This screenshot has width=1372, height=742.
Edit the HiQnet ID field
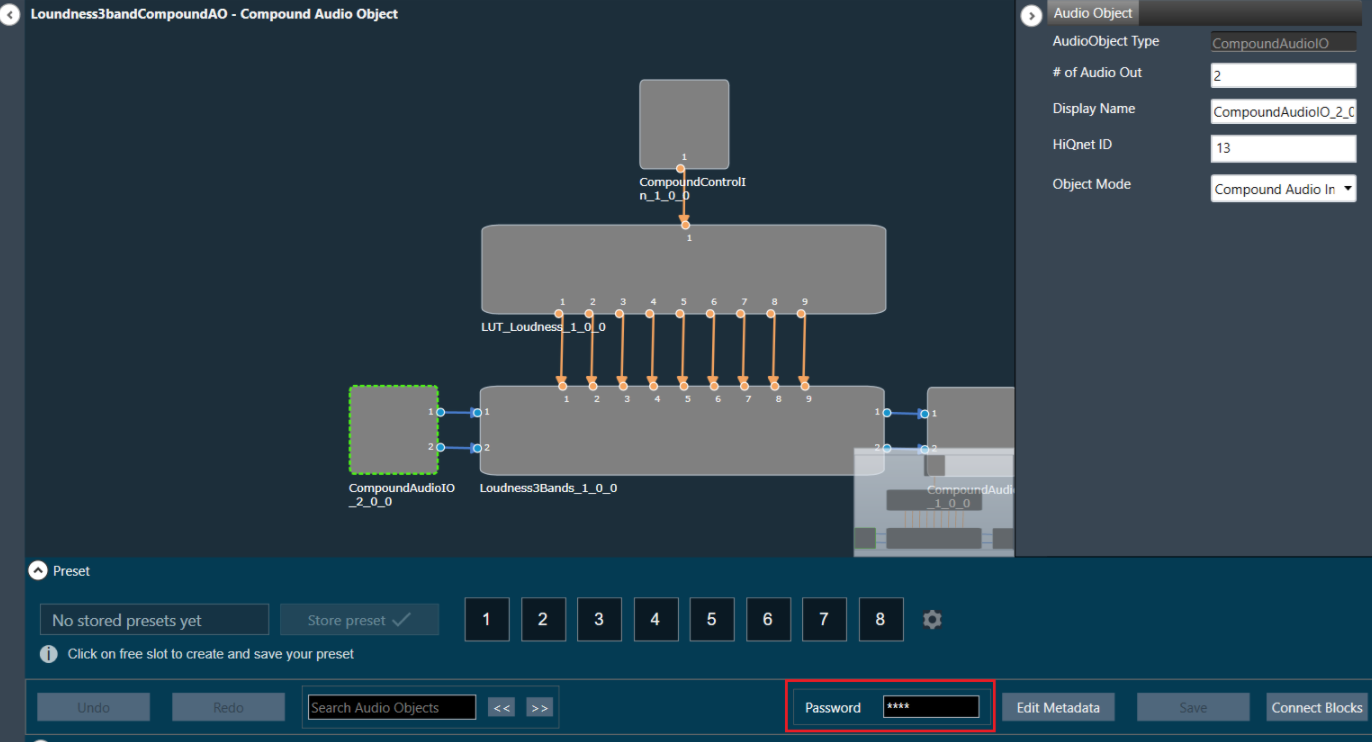(1283, 147)
